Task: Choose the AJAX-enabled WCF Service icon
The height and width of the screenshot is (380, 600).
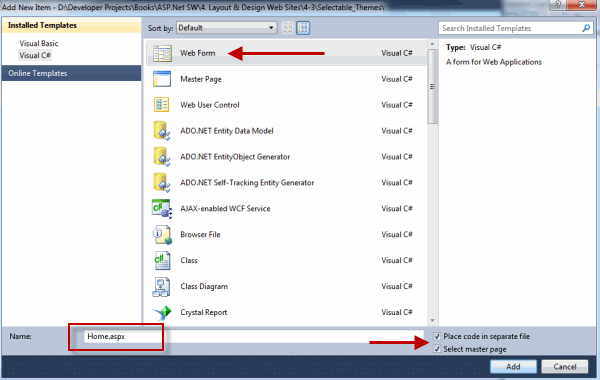Action: 162,209
